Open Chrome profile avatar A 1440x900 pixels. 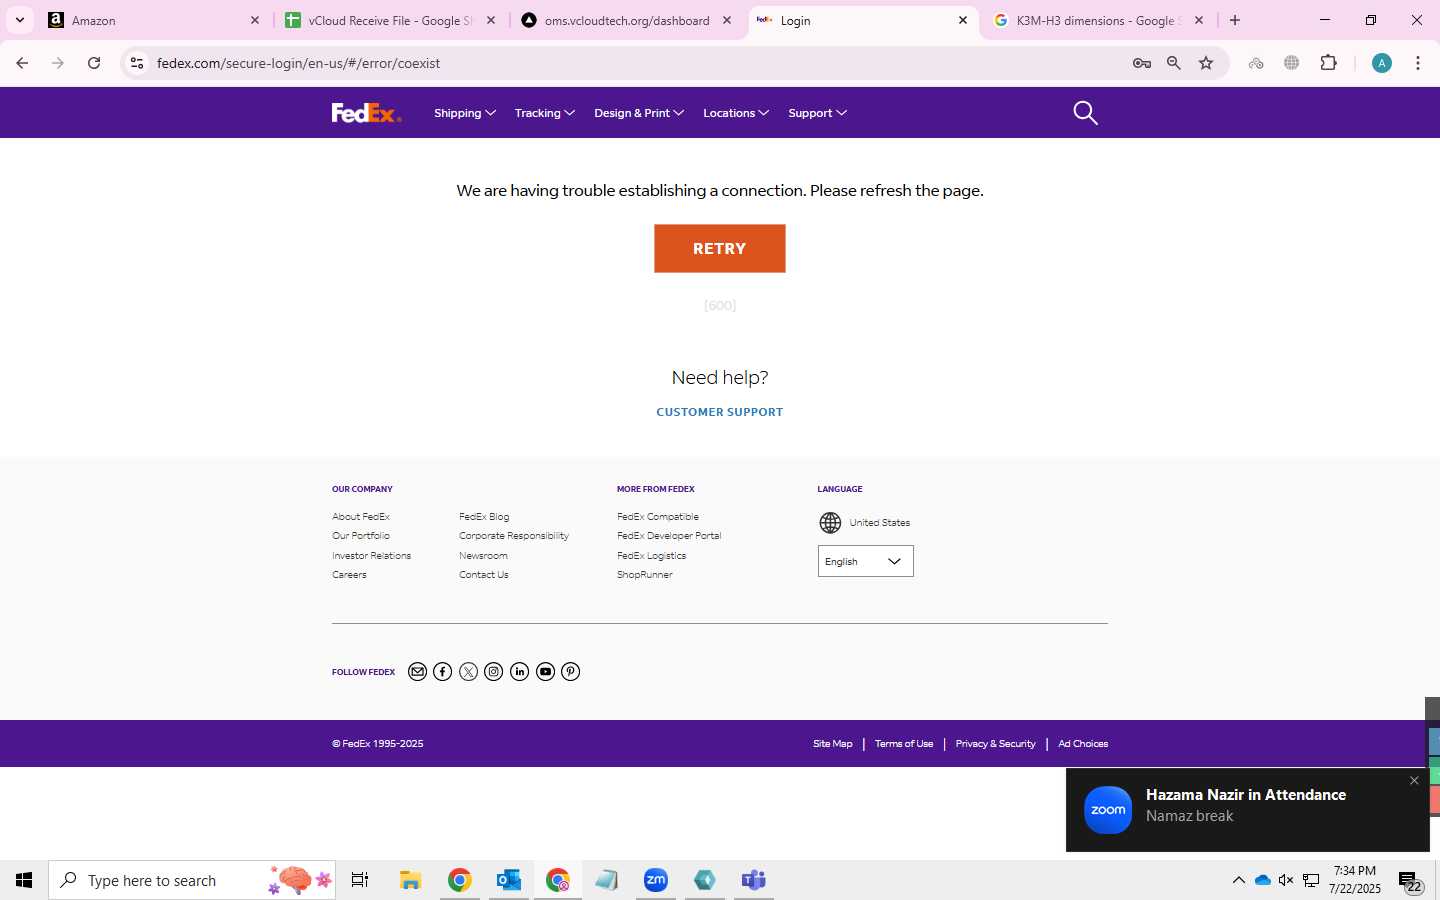[x=1382, y=63]
